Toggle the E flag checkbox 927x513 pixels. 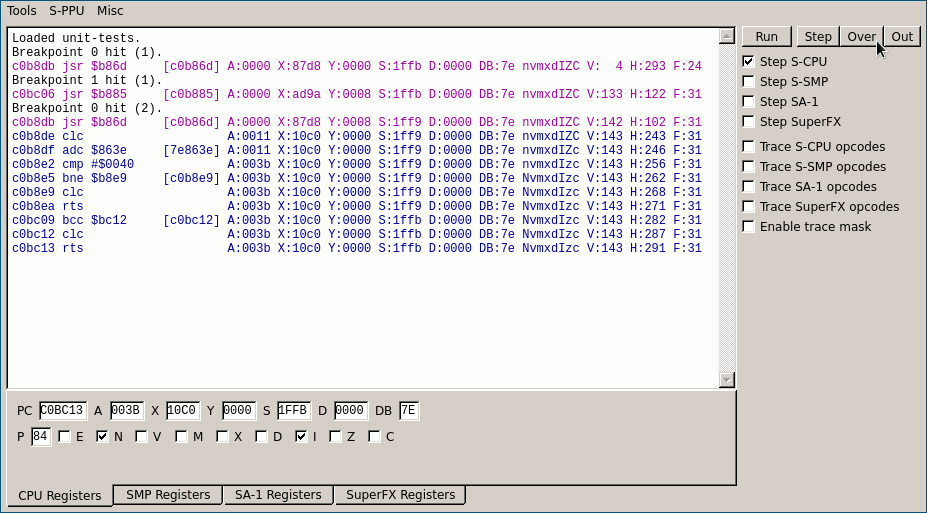64,437
